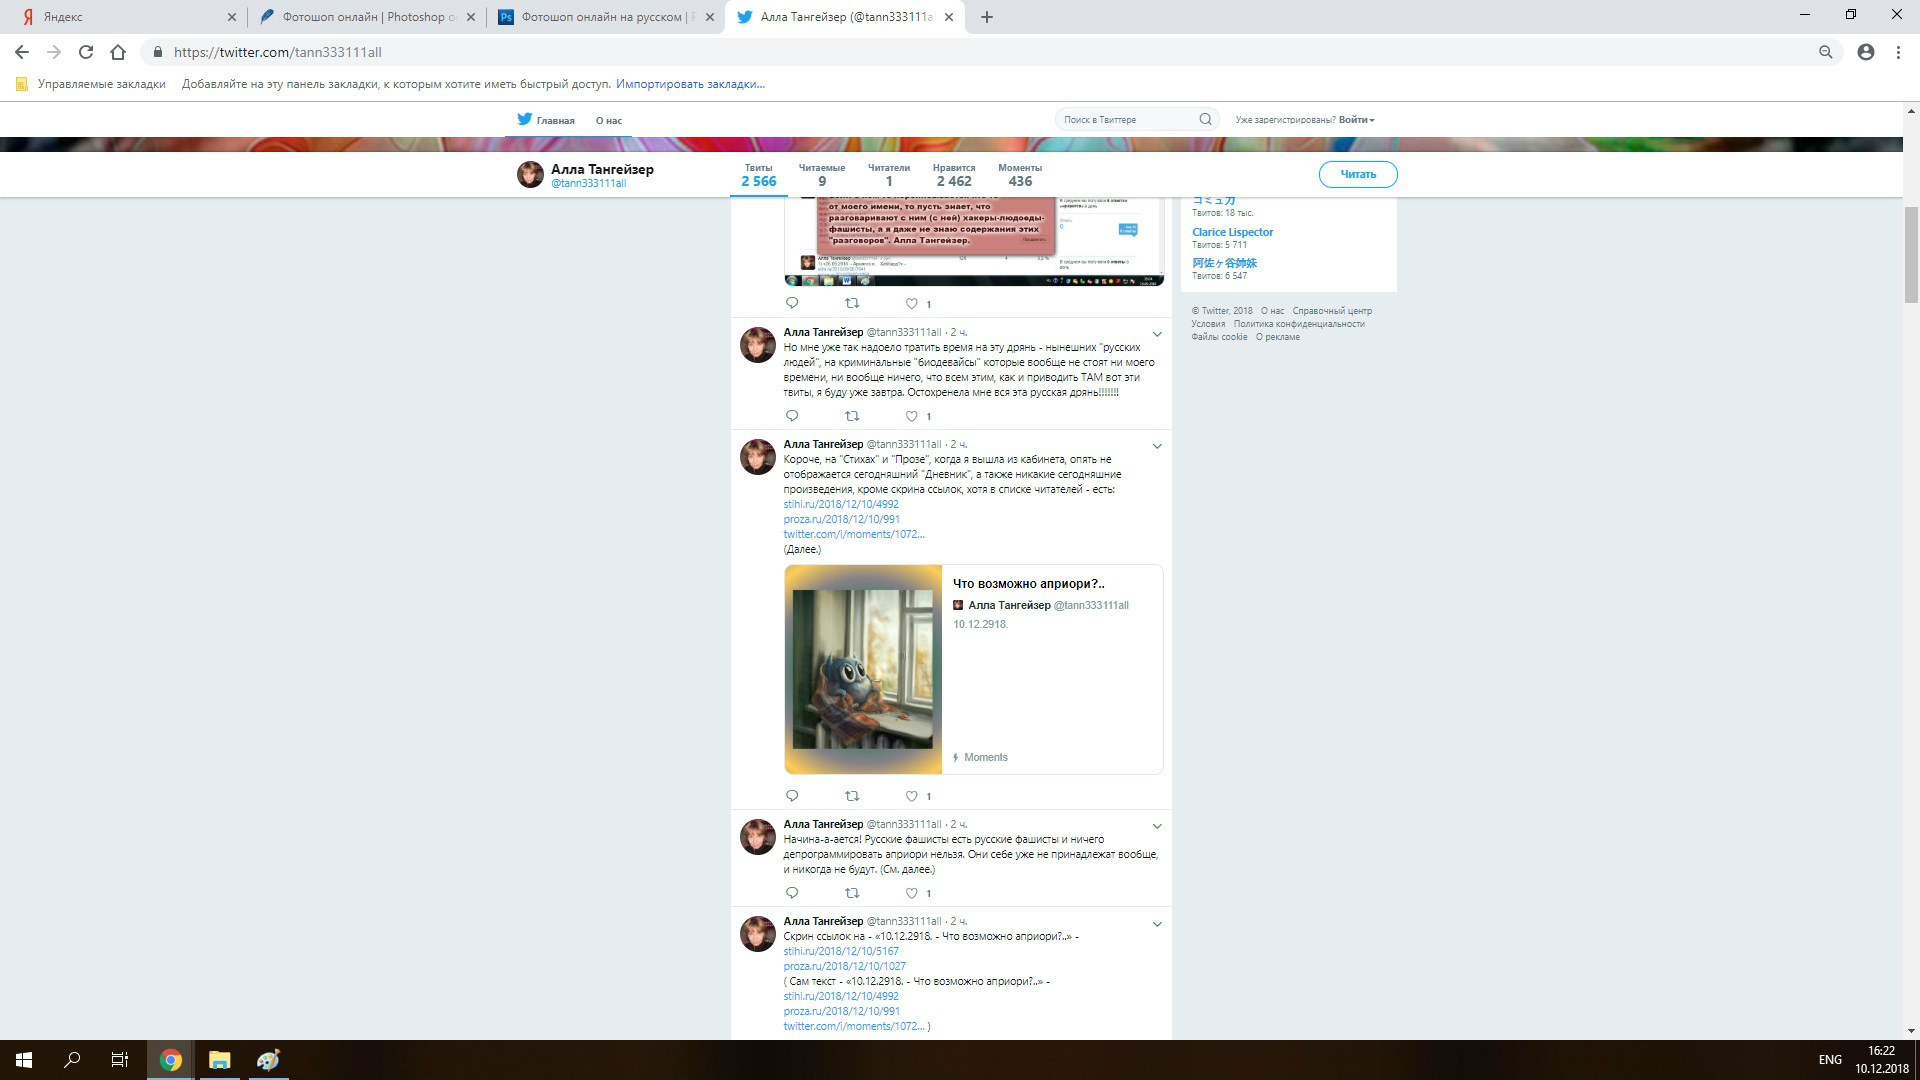The image size is (1920, 1080).
Task: Retweet the tweet with the Moments card
Action: pos(852,796)
